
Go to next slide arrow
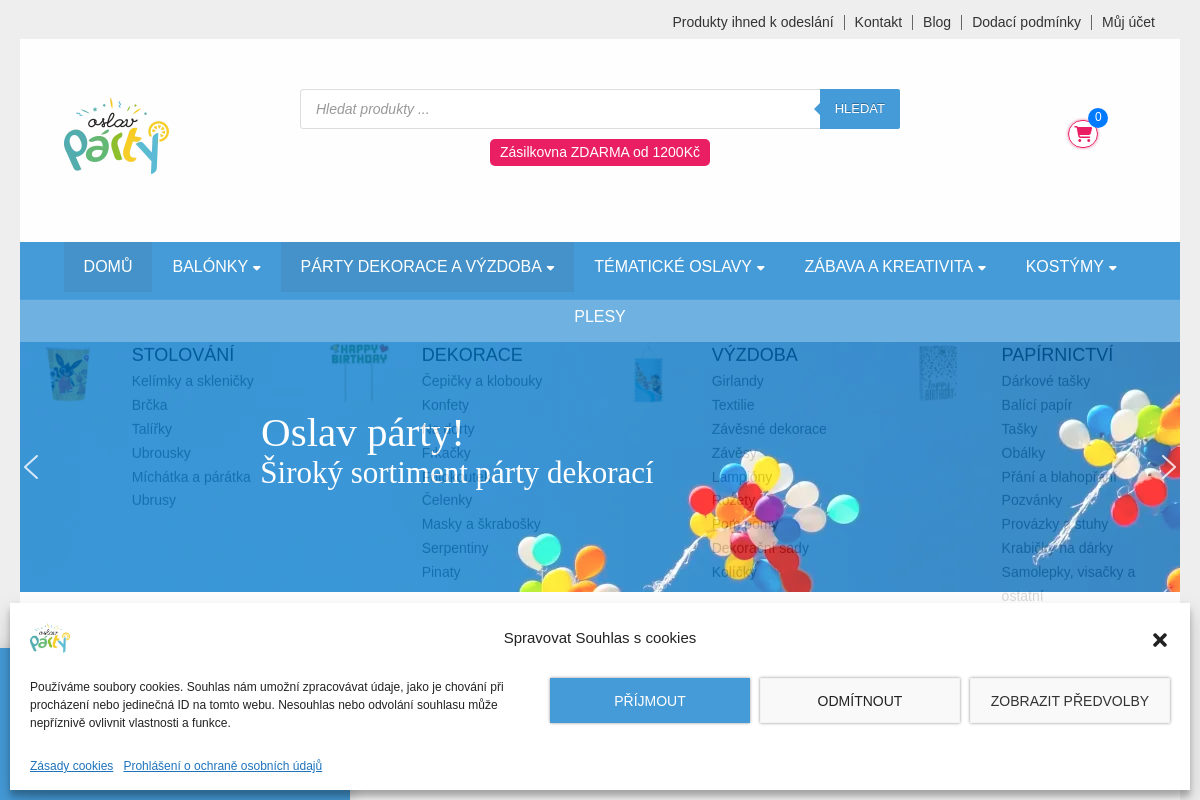click(x=1168, y=467)
